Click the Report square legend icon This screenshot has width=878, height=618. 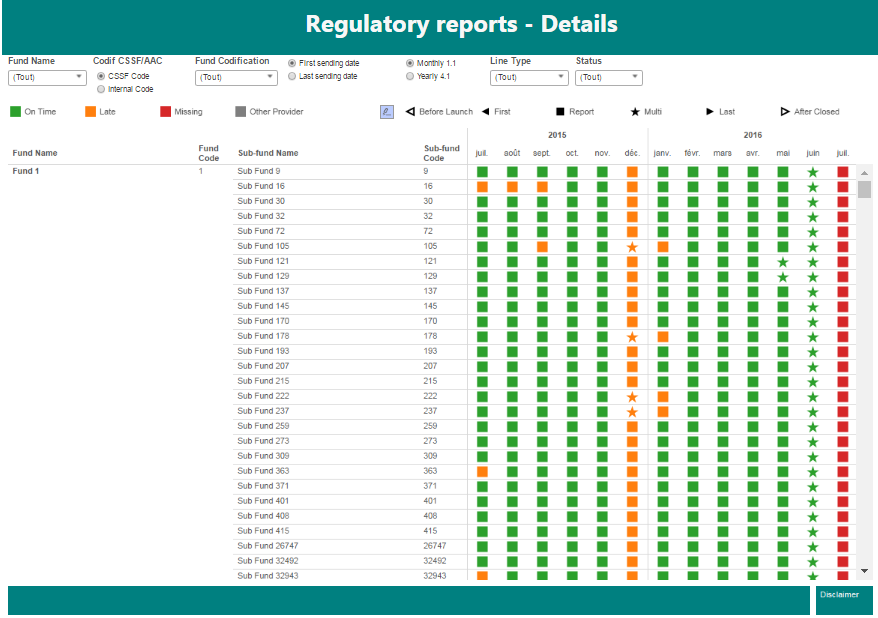(560, 112)
